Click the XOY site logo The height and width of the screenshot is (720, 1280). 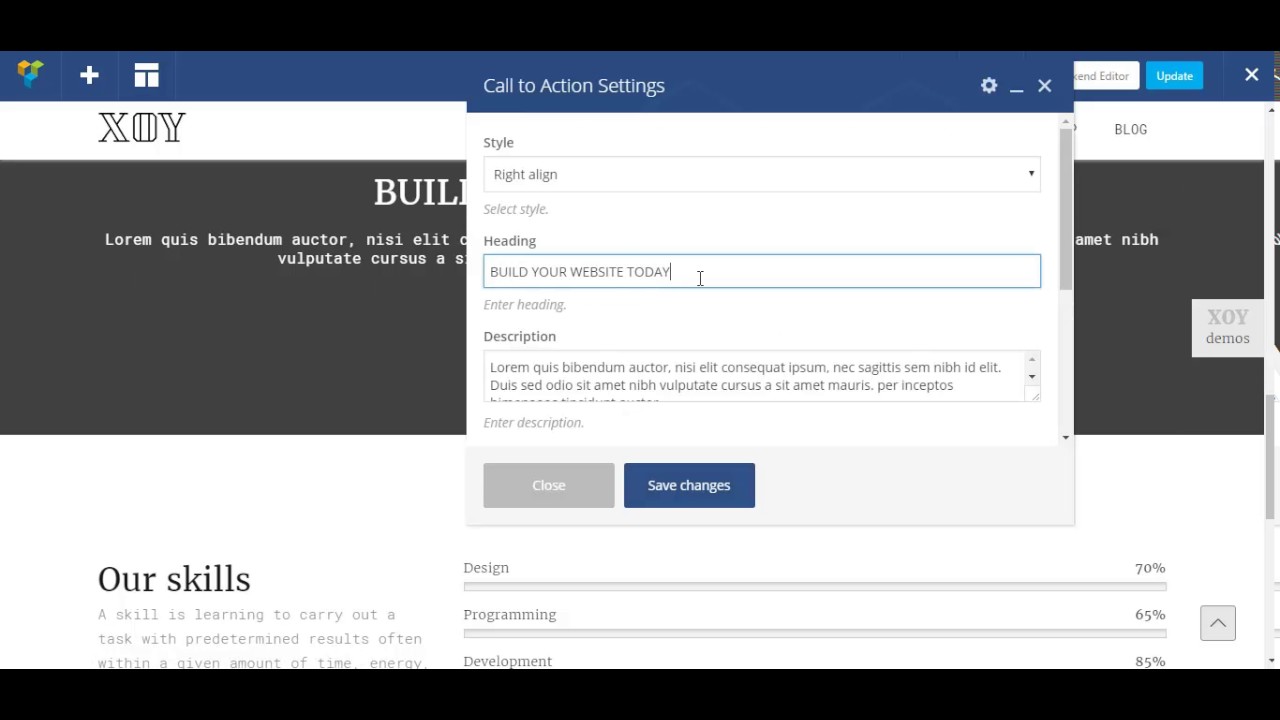(142, 128)
